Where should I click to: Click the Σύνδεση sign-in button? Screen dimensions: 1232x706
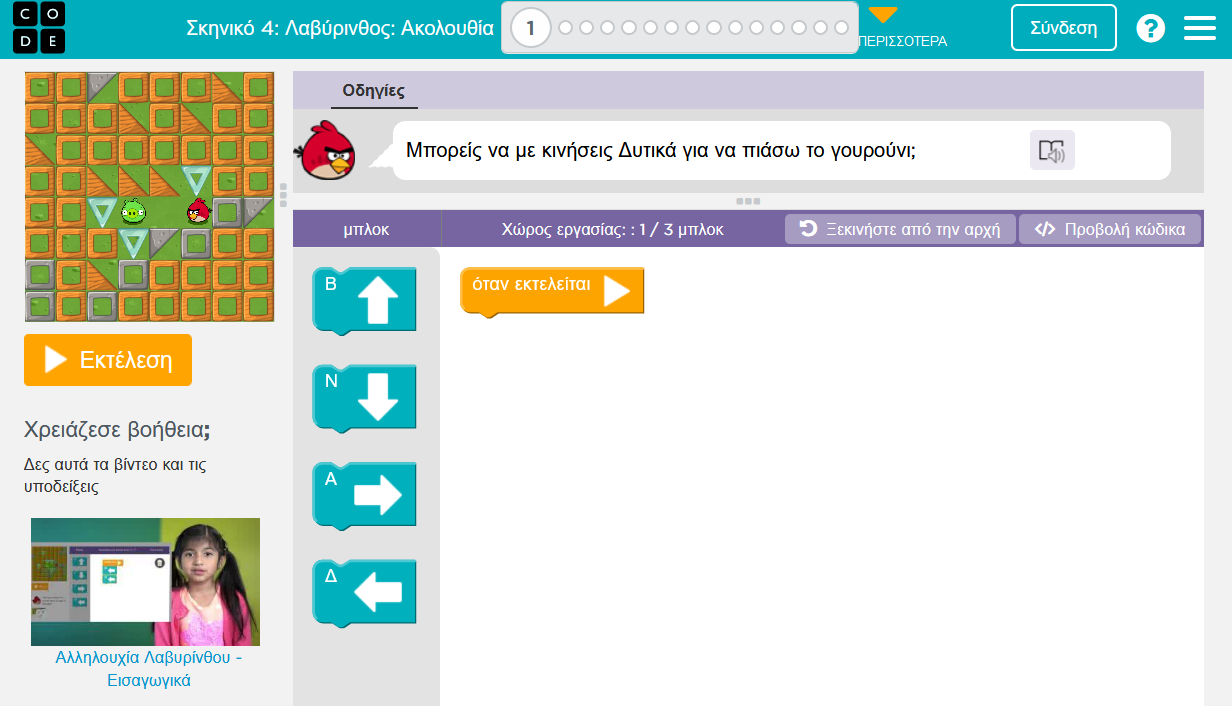coord(1063,28)
